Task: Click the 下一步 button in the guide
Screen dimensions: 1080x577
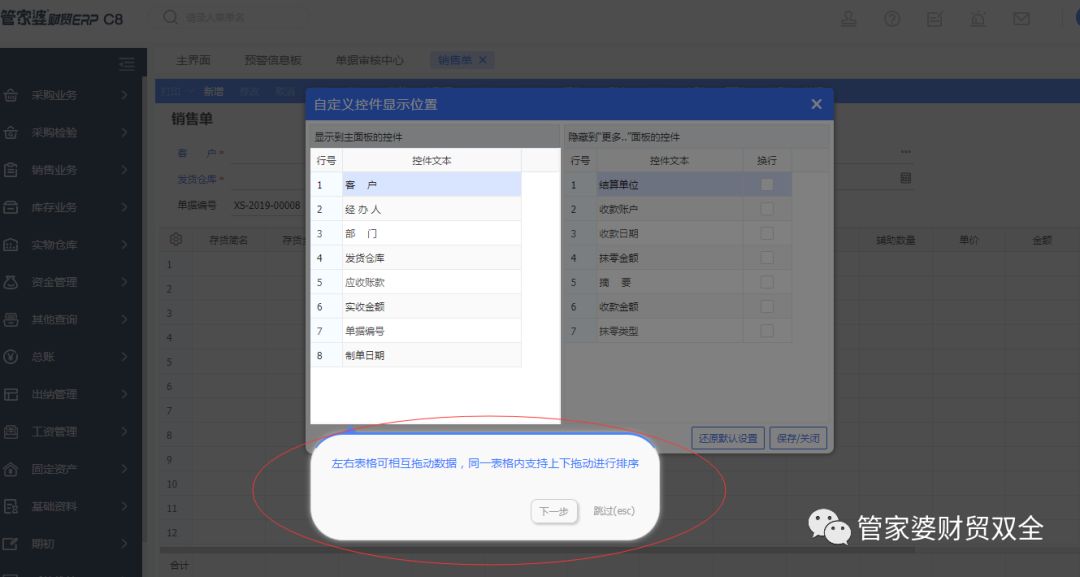Action: click(x=553, y=511)
